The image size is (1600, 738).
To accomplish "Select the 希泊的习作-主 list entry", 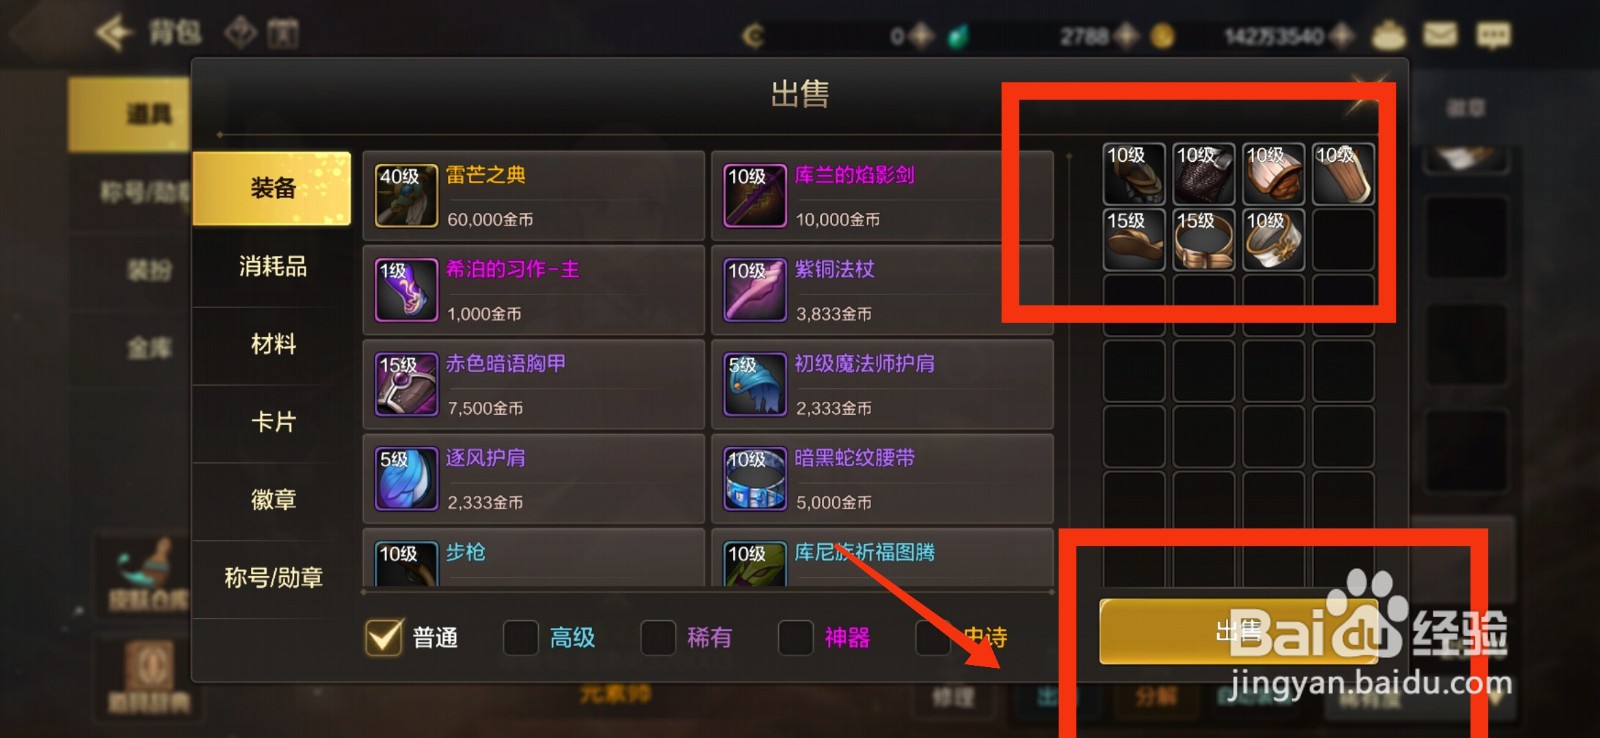I will pyautogui.click(x=533, y=290).
